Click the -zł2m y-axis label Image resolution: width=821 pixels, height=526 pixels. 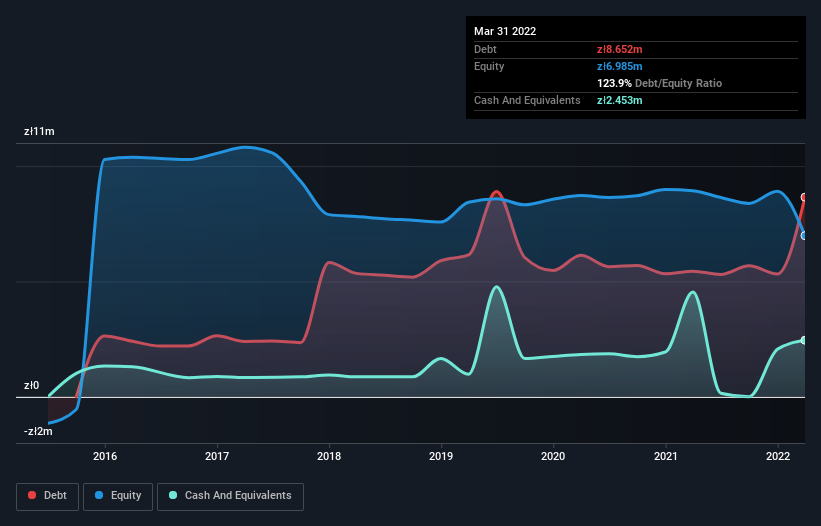click(x=38, y=432)
